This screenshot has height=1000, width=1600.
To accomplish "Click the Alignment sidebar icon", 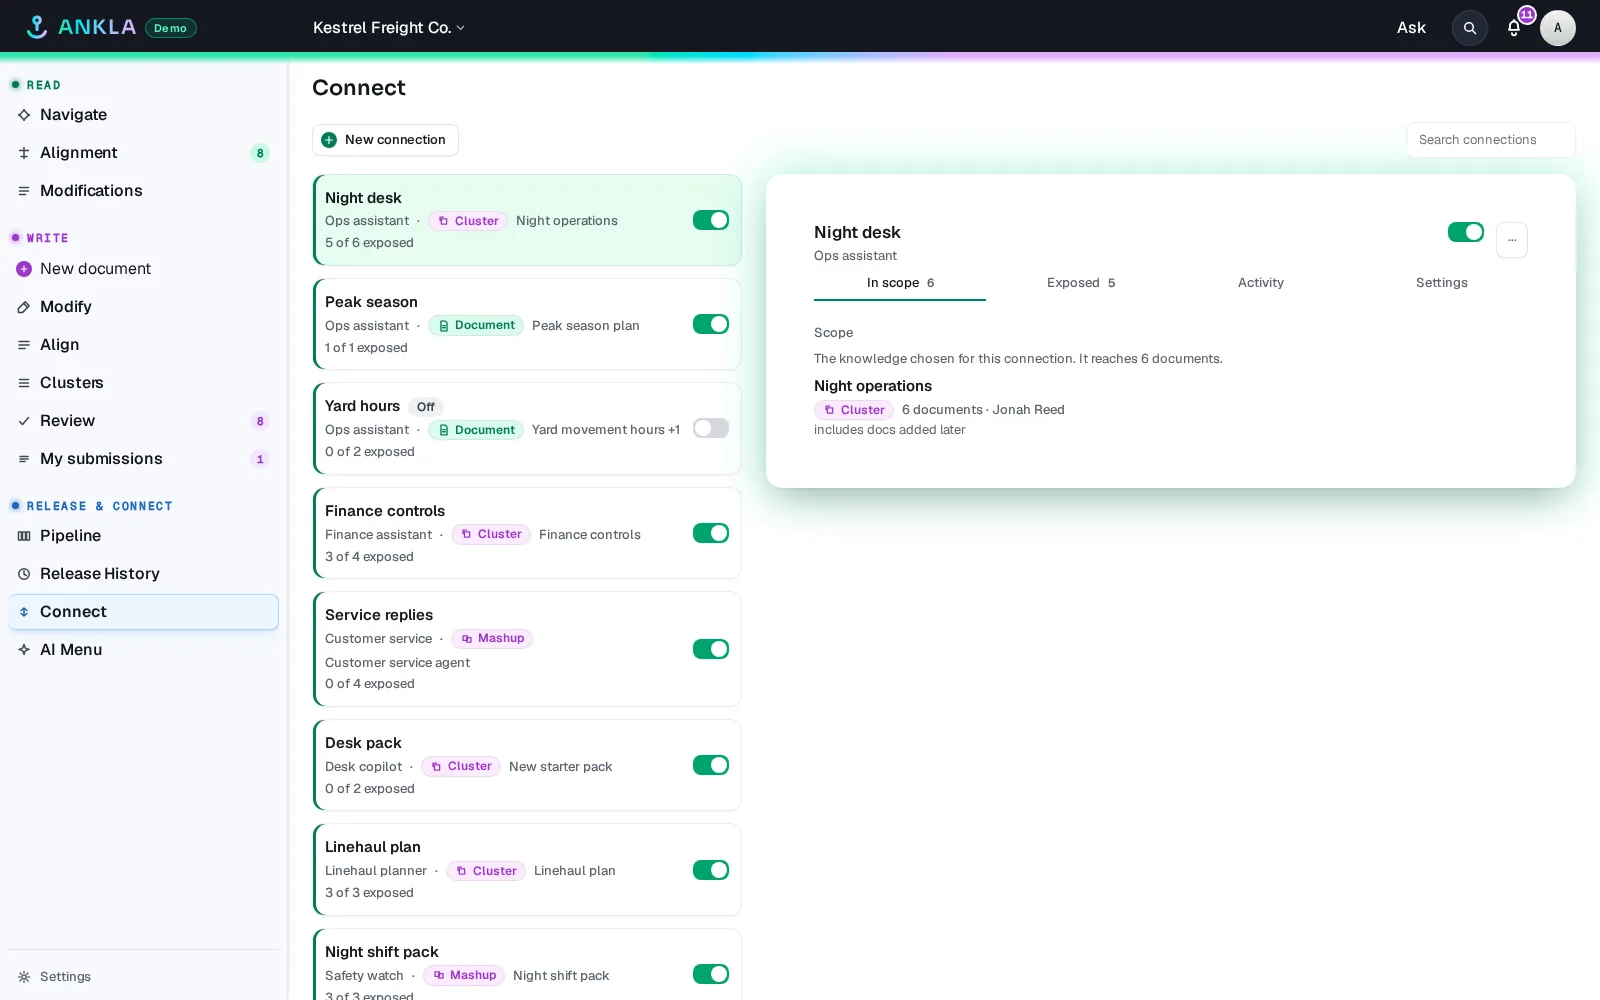I will point(24,153).
